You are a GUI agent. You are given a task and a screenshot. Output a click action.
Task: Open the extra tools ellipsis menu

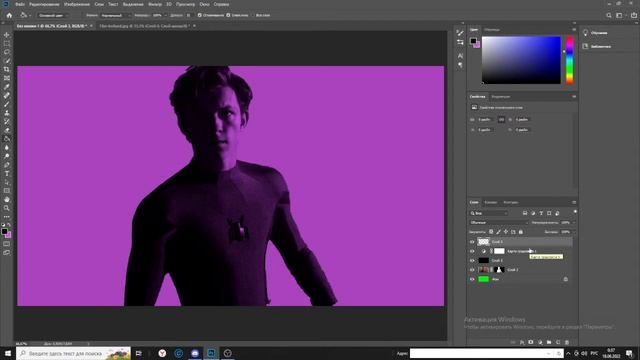[x=7, y=217]
